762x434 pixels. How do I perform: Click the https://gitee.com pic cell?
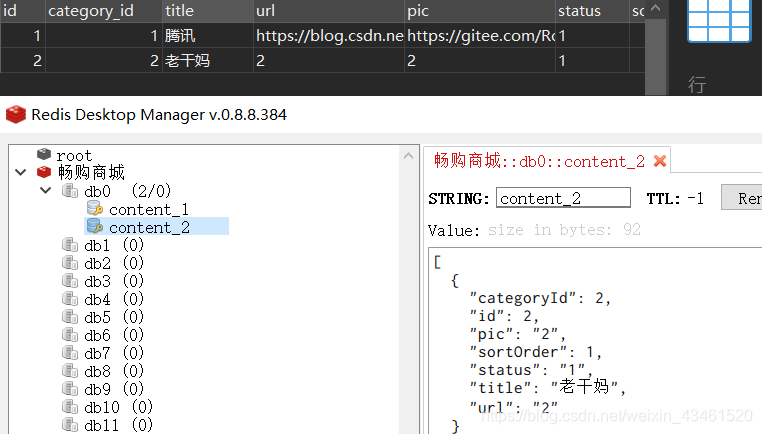pyautogui.click(x=480, y=35)
